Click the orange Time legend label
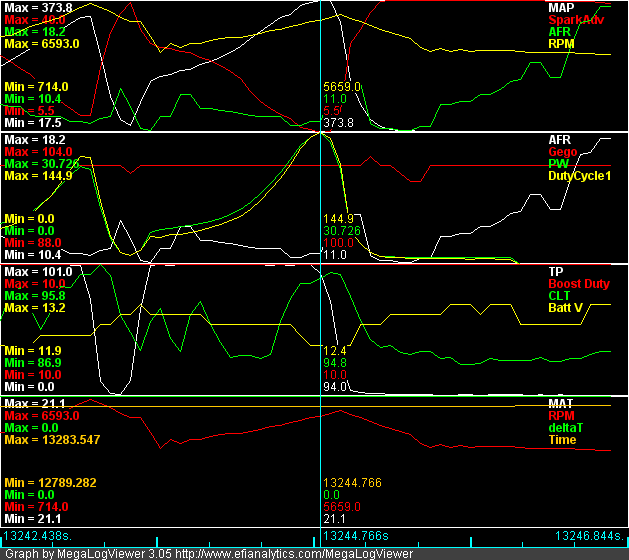Viewport: 629px width, 560px height. coord(563,439)
